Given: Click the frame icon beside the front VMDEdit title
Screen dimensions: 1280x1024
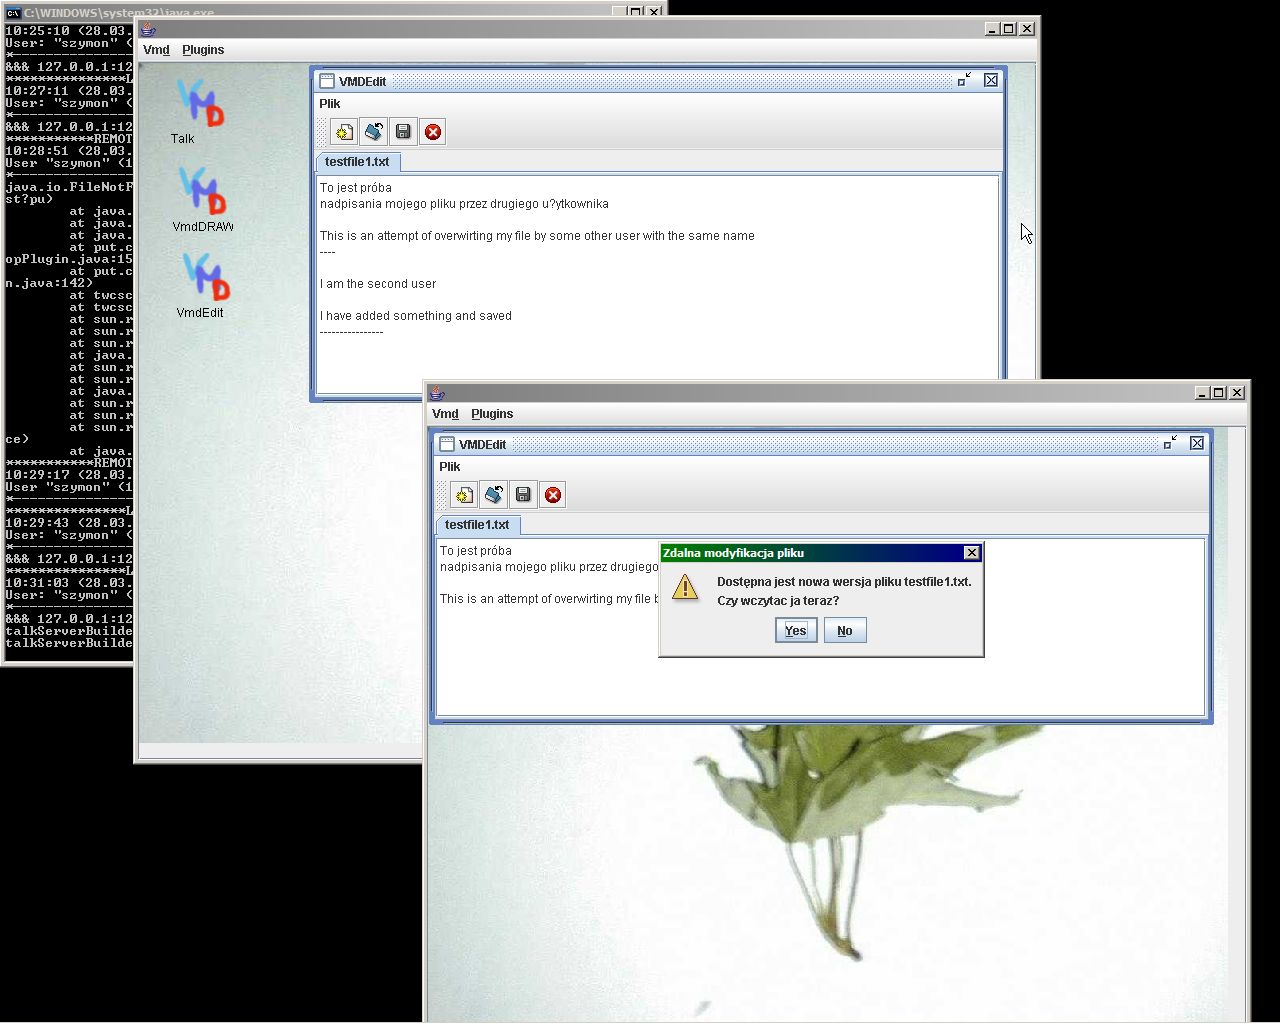Looking at the screenshot, I should pos(447,444).
